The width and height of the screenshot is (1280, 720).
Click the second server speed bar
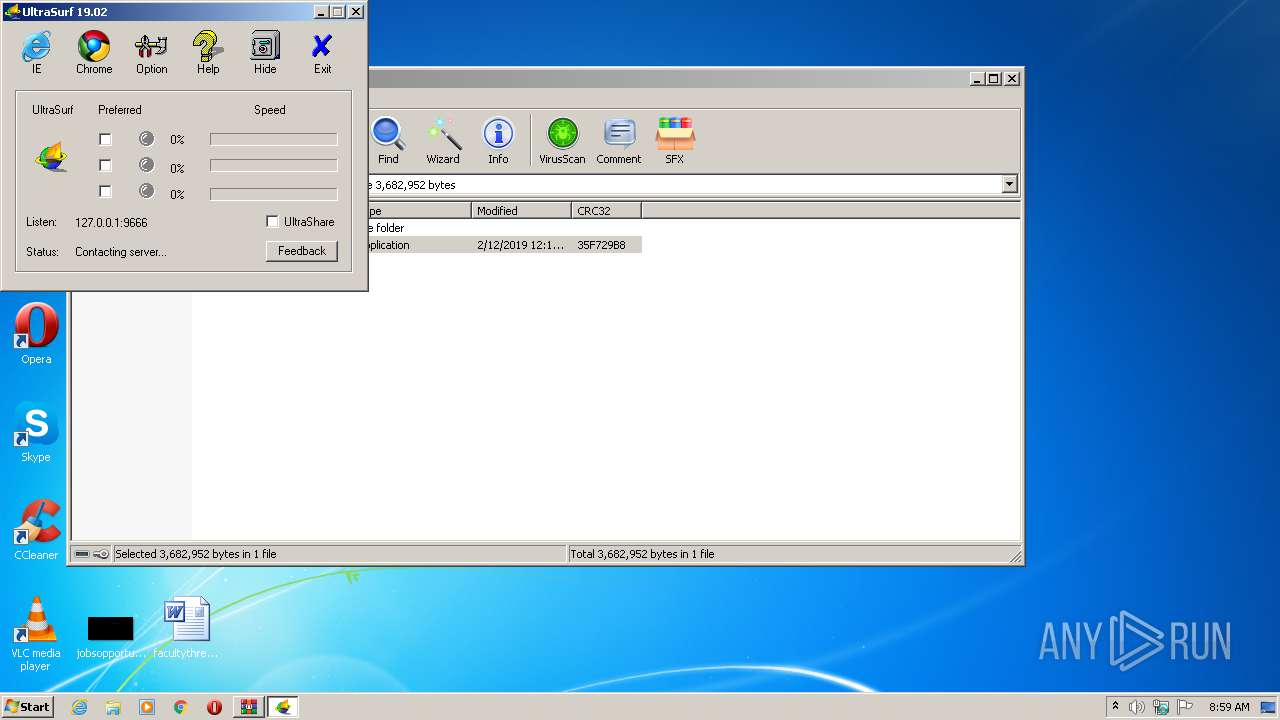coord(273,165)
